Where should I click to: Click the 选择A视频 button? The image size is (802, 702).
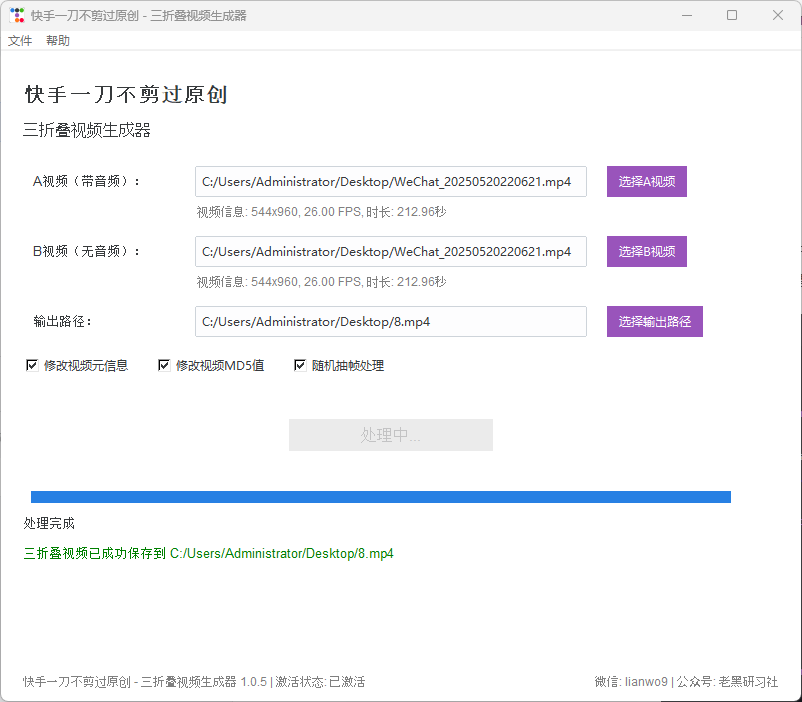click(x=646, y=182)
